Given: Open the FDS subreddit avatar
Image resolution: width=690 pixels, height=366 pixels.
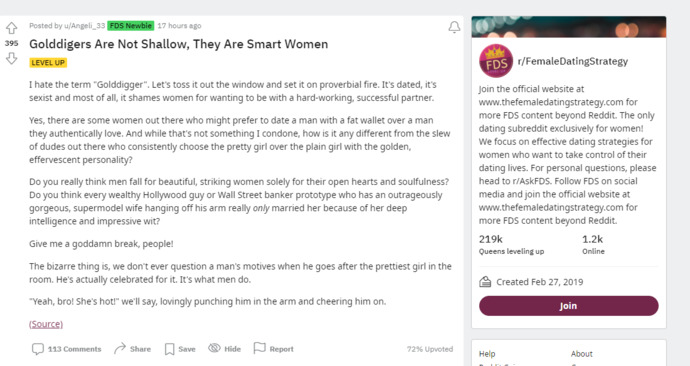Looking at the screenshot, I should (496, 61).
